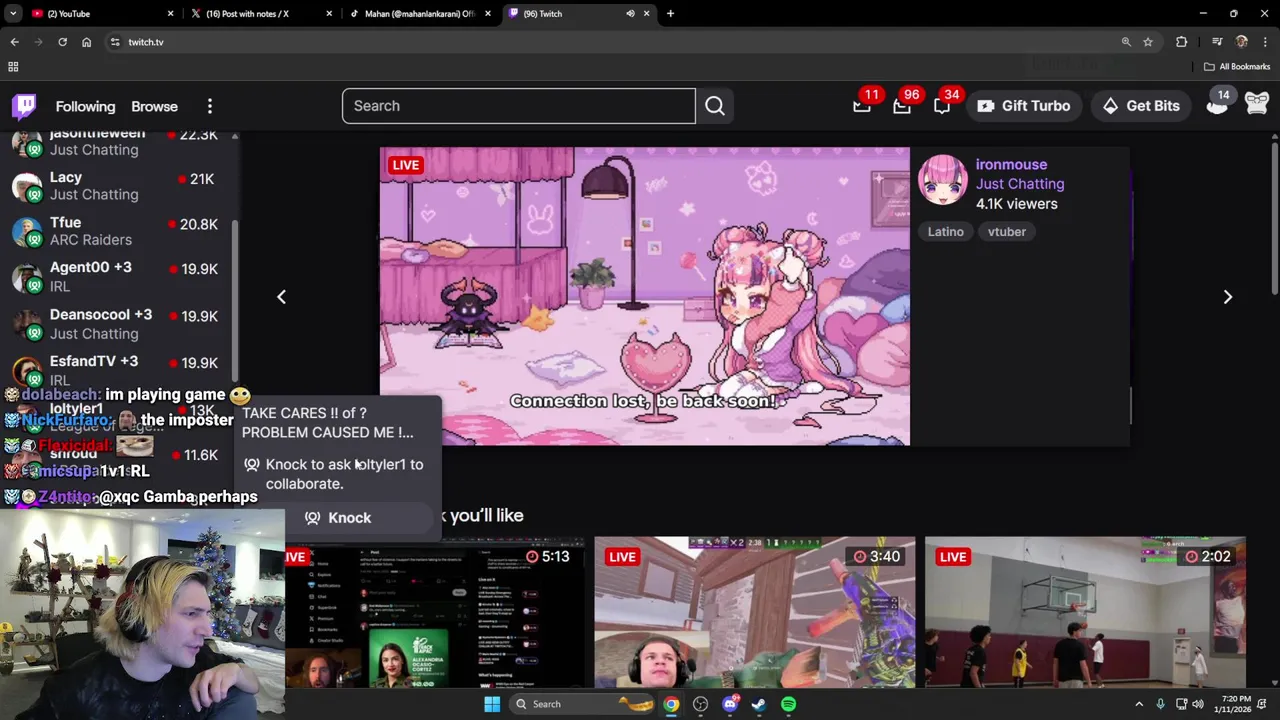Click the Get Bits button
The height and width of the screenshot is (720, 1280).
tap(1141, 106)
